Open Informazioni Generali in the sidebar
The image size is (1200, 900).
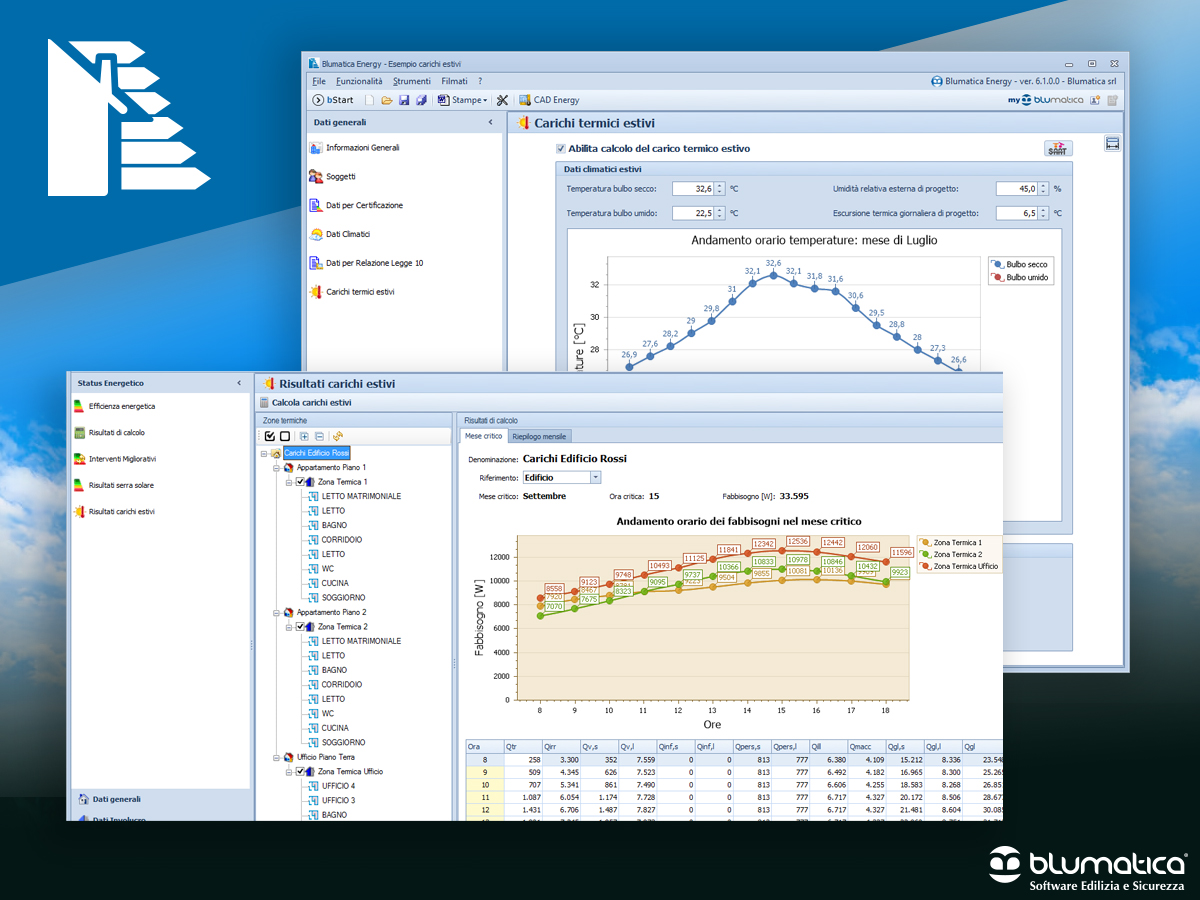354,148
